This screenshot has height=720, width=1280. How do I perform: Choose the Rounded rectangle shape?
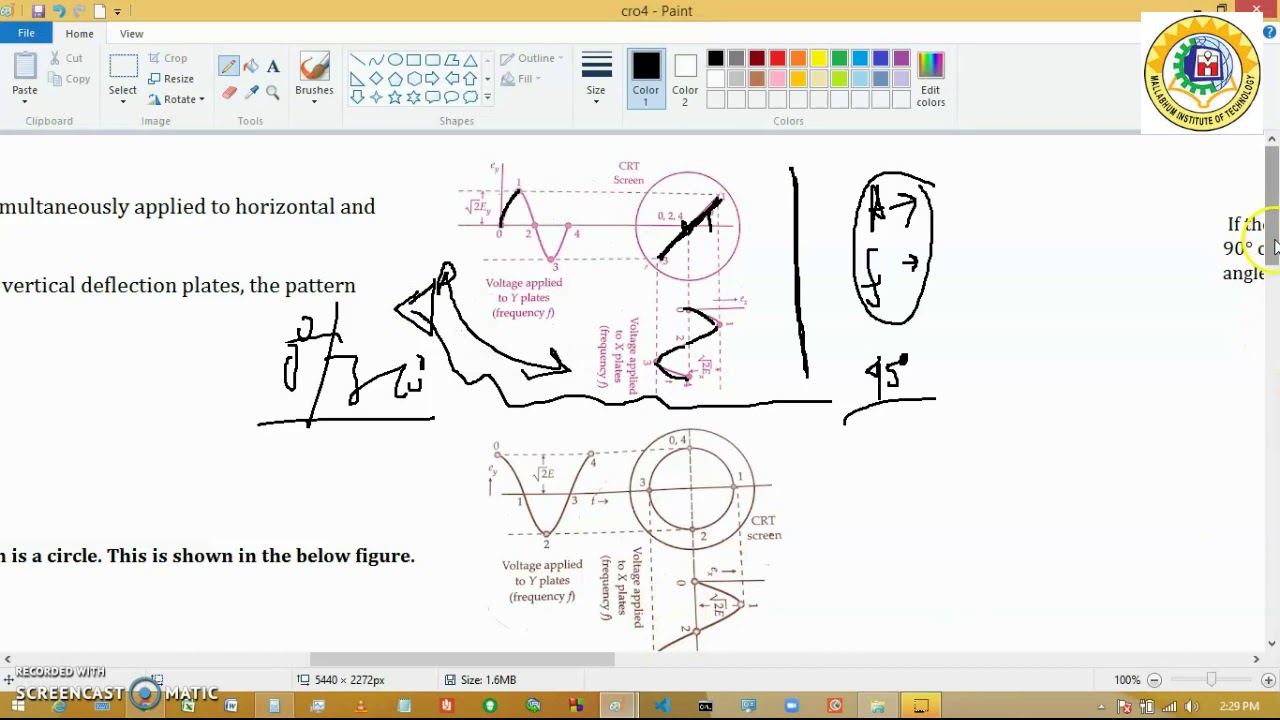click(433, 60)
